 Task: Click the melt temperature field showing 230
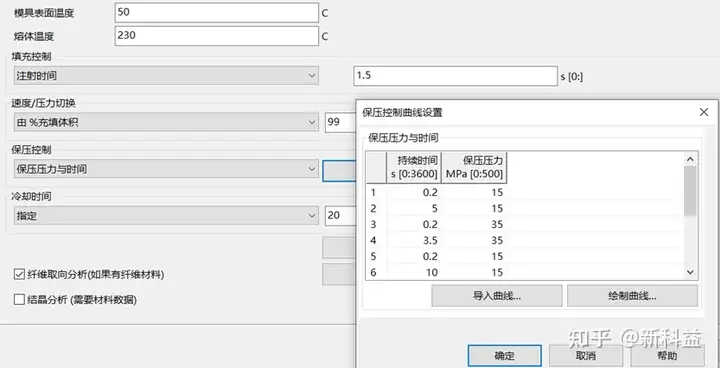pyautogui.click(x=216, y=36)
